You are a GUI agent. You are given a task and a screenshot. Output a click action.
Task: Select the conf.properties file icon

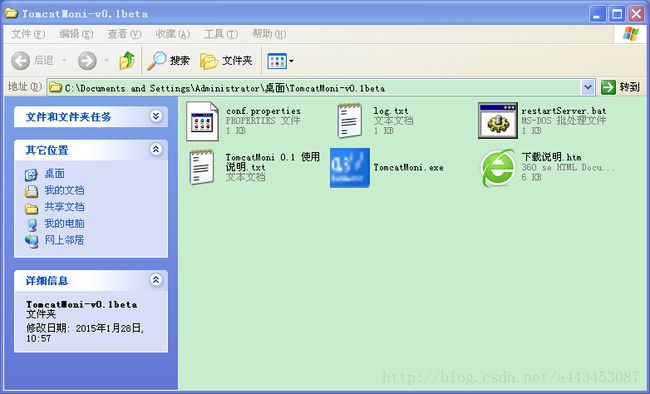[x=202, y=121]
